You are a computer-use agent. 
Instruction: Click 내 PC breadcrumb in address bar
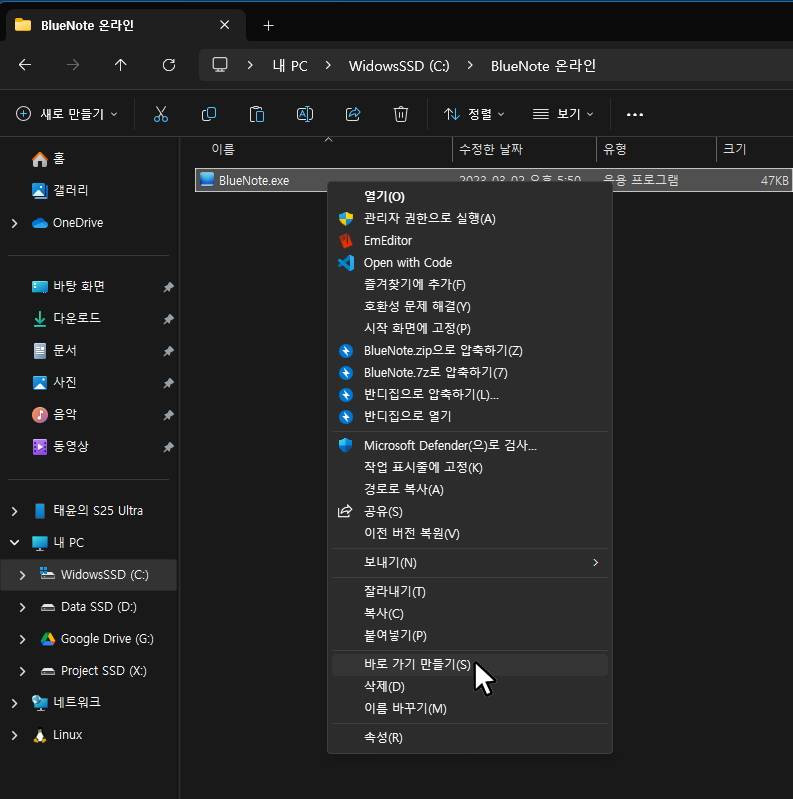tap(290, 66)
